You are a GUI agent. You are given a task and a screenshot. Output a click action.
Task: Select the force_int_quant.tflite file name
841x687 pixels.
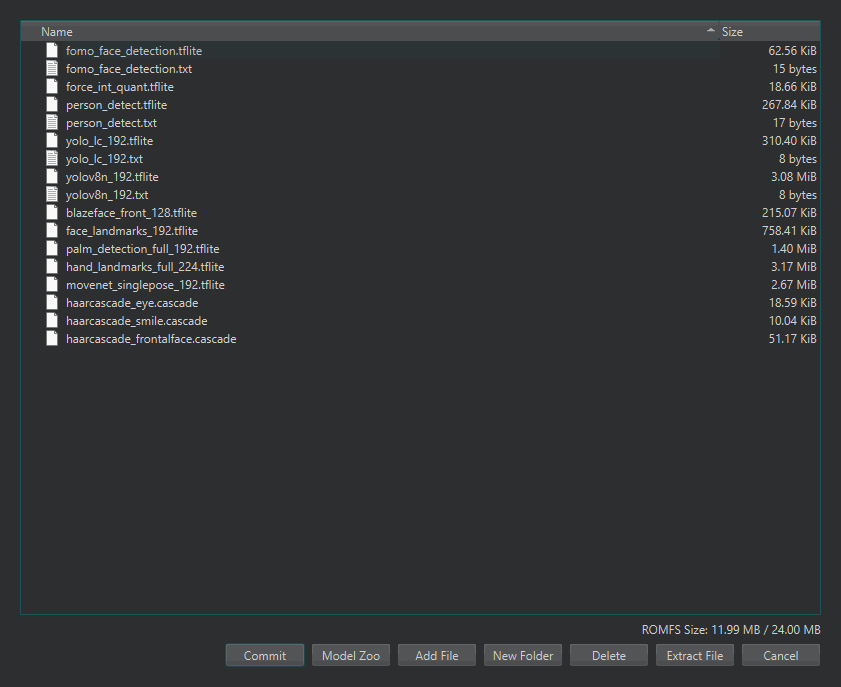click(120, 87)
